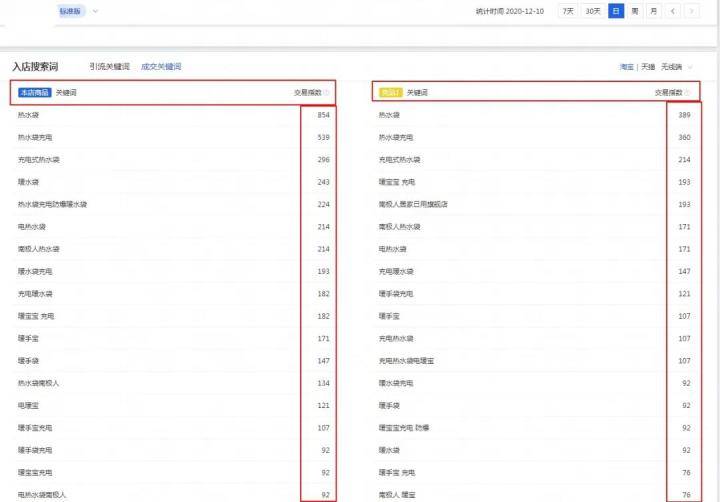The image size is (720, 502).
Task: Click the yellow 竞品1 tag
Action: pyautogui.click(x=390, y=92)
